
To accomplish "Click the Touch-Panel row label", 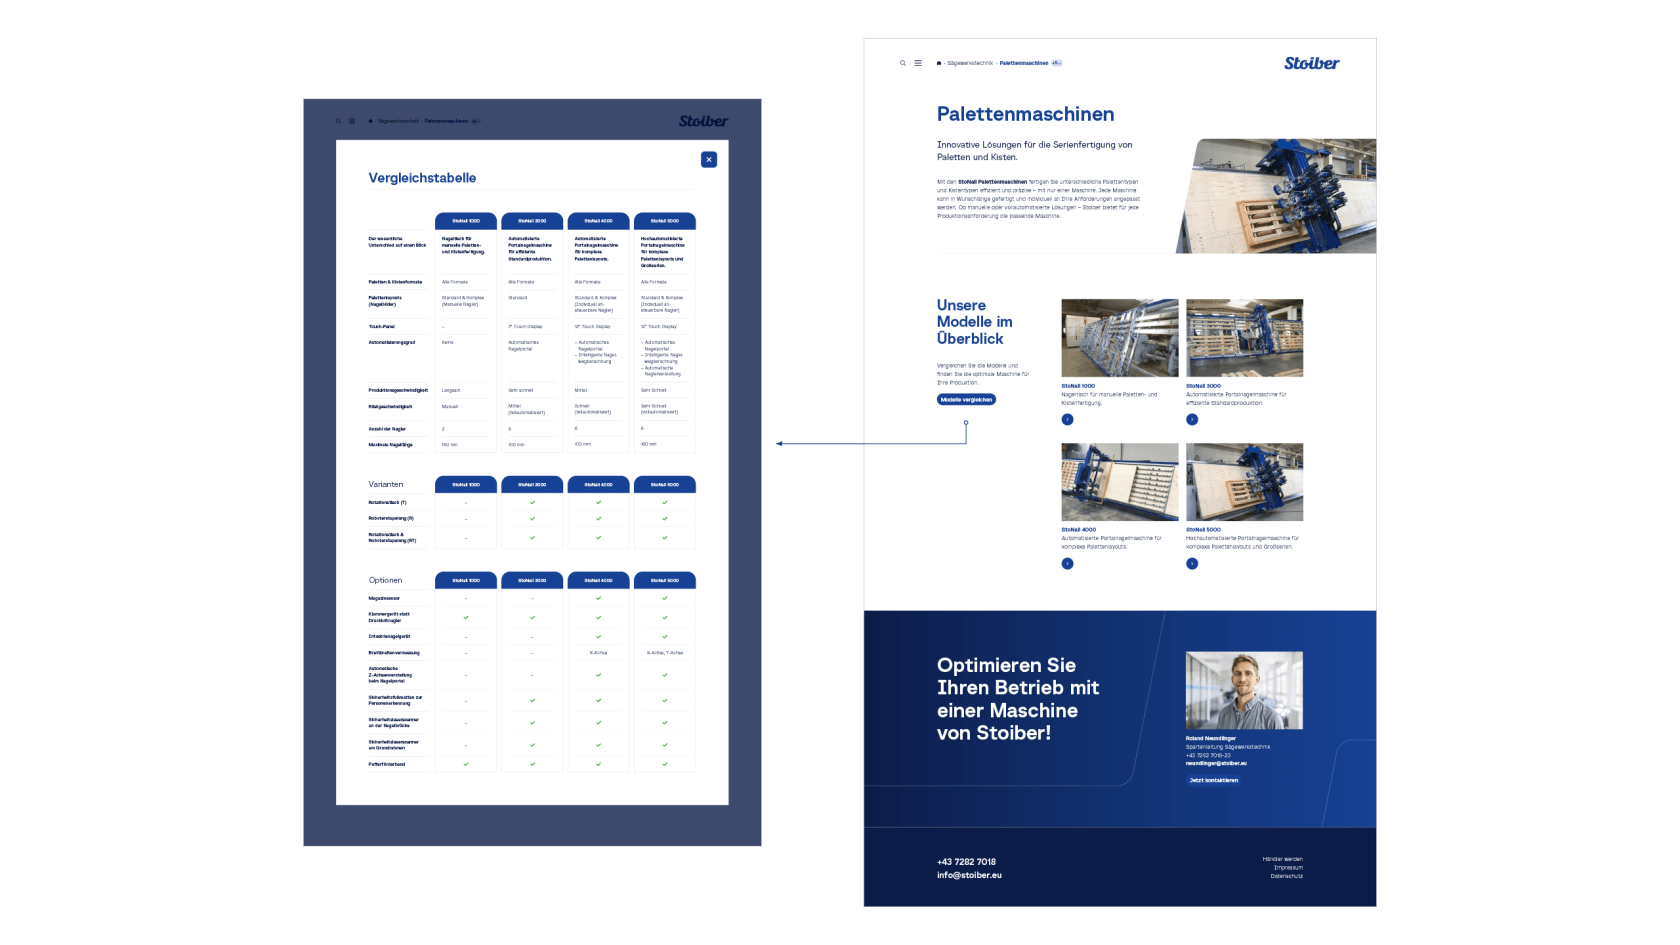I will [381, 326].
